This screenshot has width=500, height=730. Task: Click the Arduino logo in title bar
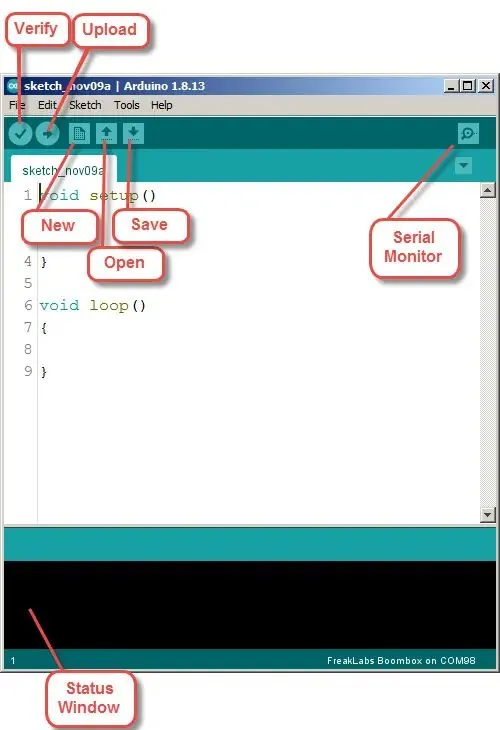pos(13,86)
